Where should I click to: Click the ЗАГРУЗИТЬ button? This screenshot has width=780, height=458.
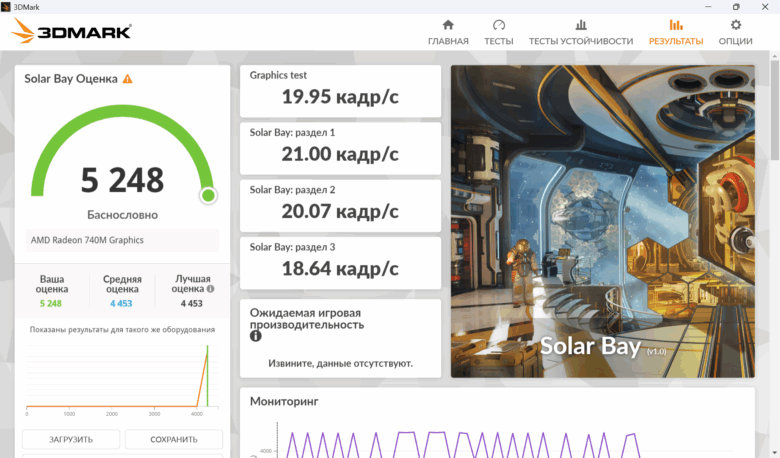click(71, 440)
